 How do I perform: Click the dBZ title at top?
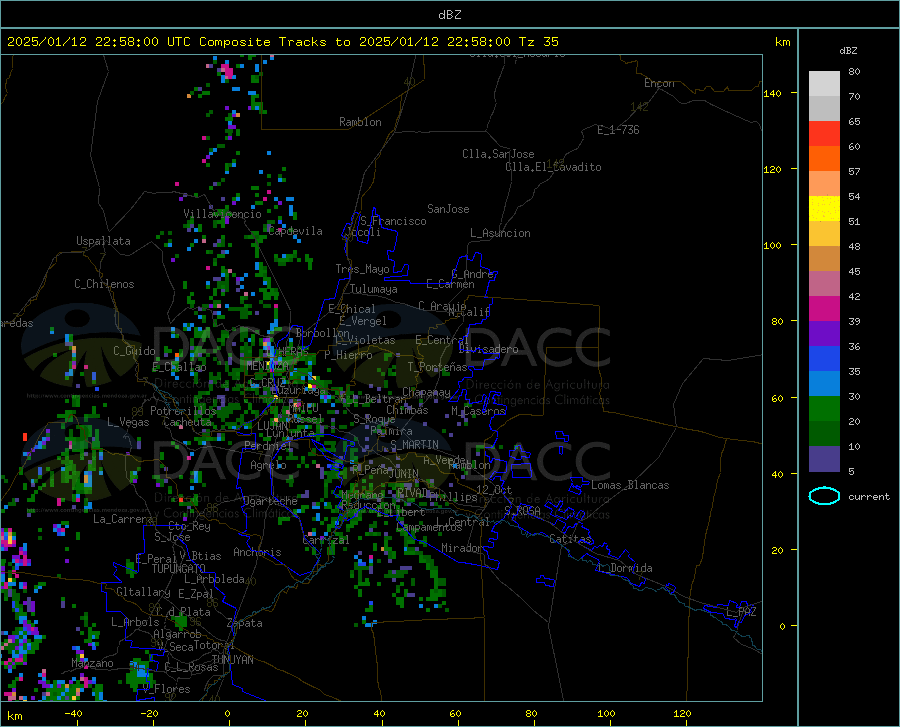pos(449,15)
